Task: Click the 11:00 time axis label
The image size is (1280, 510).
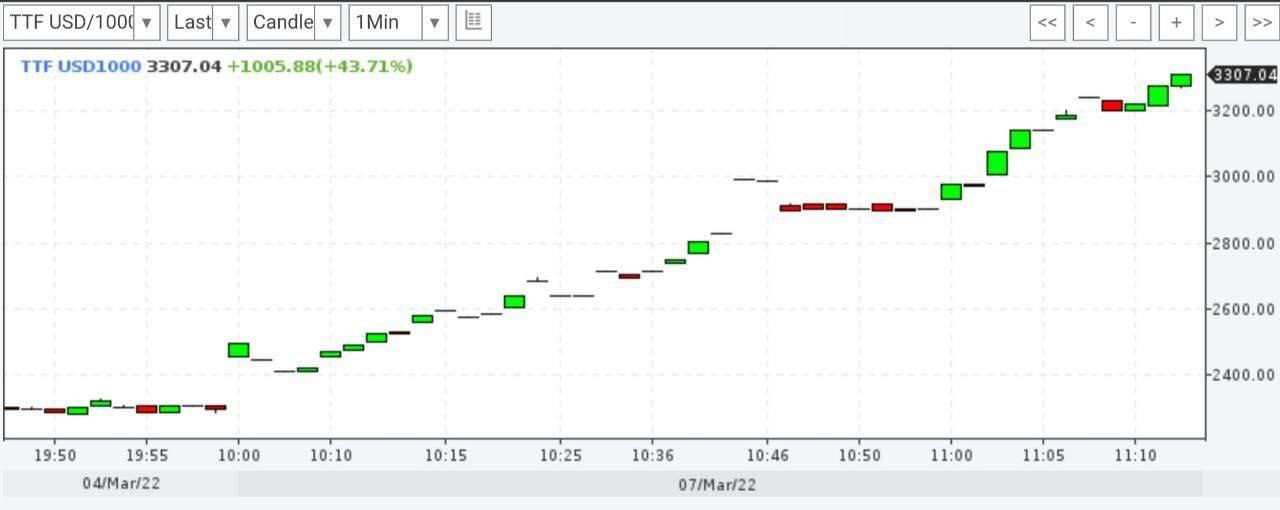Action: pyautogui.click(x=951, y=455)
